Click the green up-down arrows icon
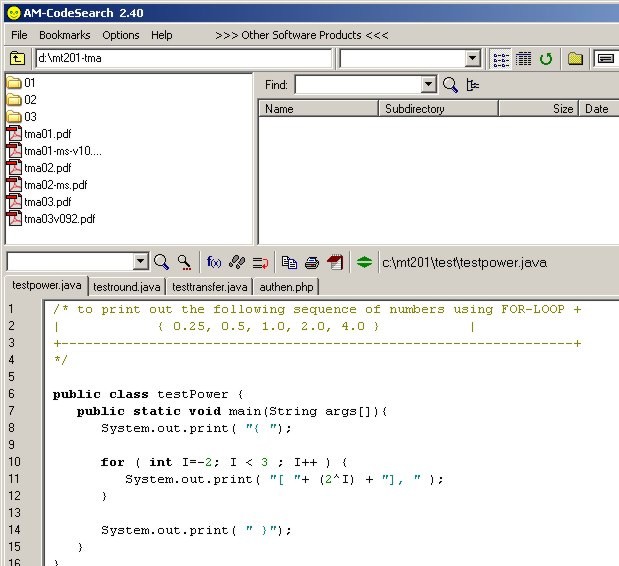The height and width of the screenshot is (566, 619). click(364, 262)
